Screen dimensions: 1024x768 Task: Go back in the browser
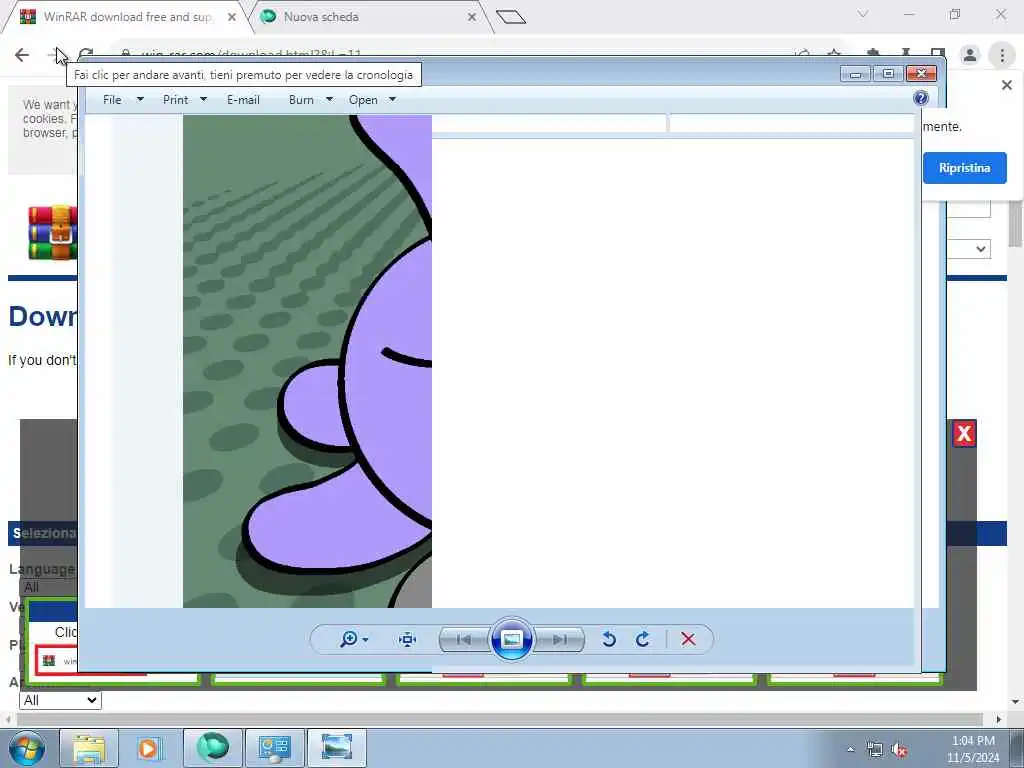(x=22, y=55)
